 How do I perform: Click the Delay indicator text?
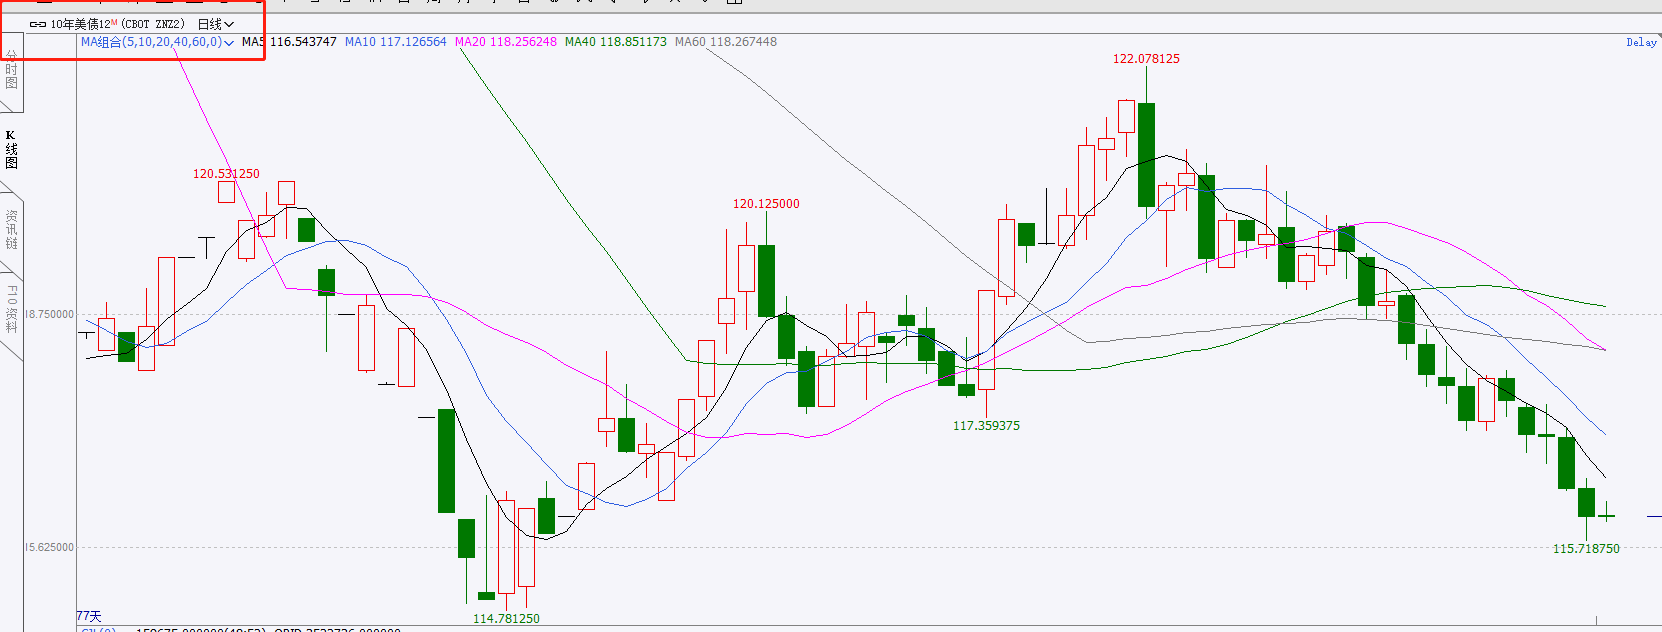click(1642, 42)
